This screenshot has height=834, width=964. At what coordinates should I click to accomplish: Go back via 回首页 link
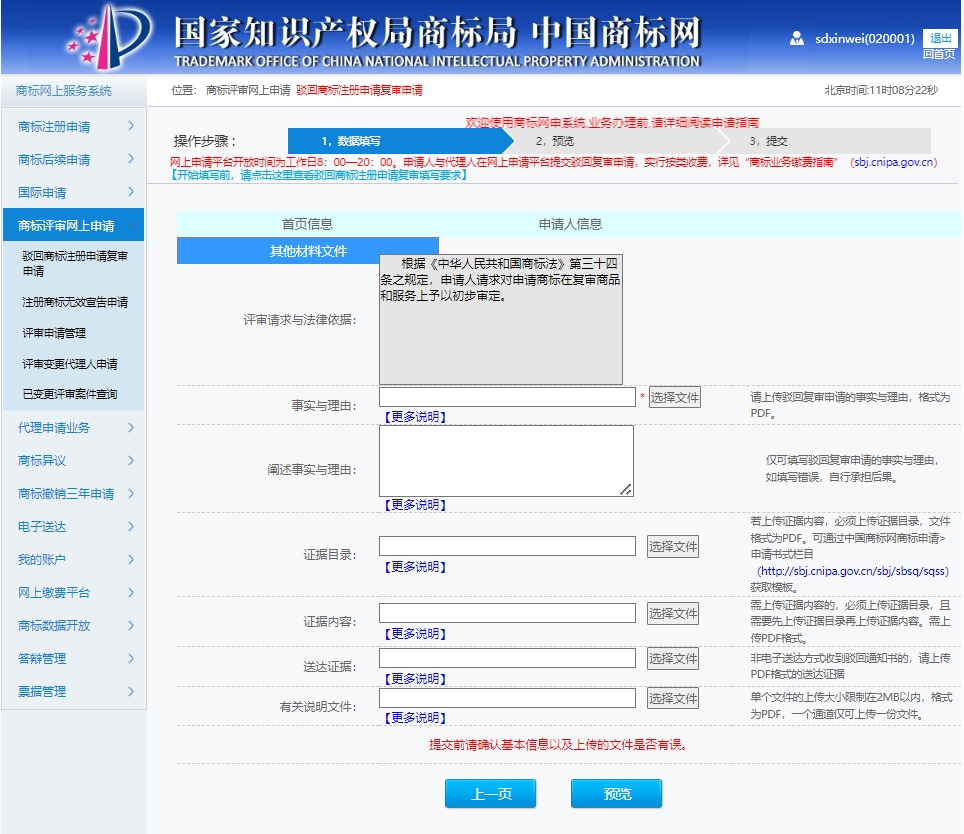(939, 54)
